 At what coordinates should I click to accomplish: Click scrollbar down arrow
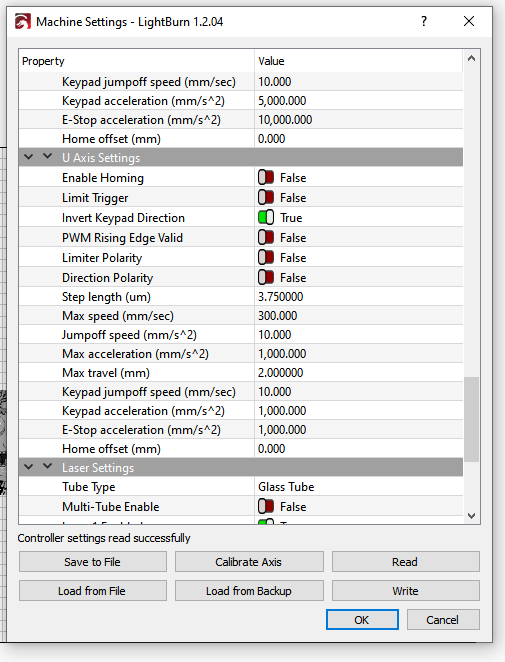[x=472, y=515]
